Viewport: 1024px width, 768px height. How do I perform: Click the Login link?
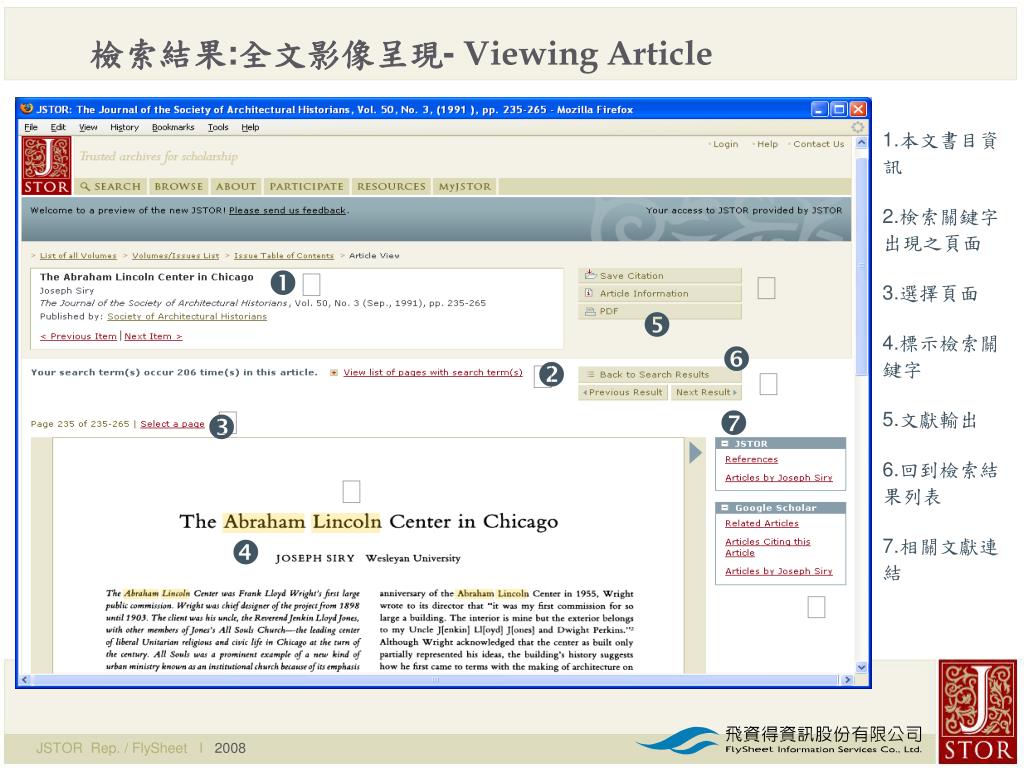pos(726,144)
